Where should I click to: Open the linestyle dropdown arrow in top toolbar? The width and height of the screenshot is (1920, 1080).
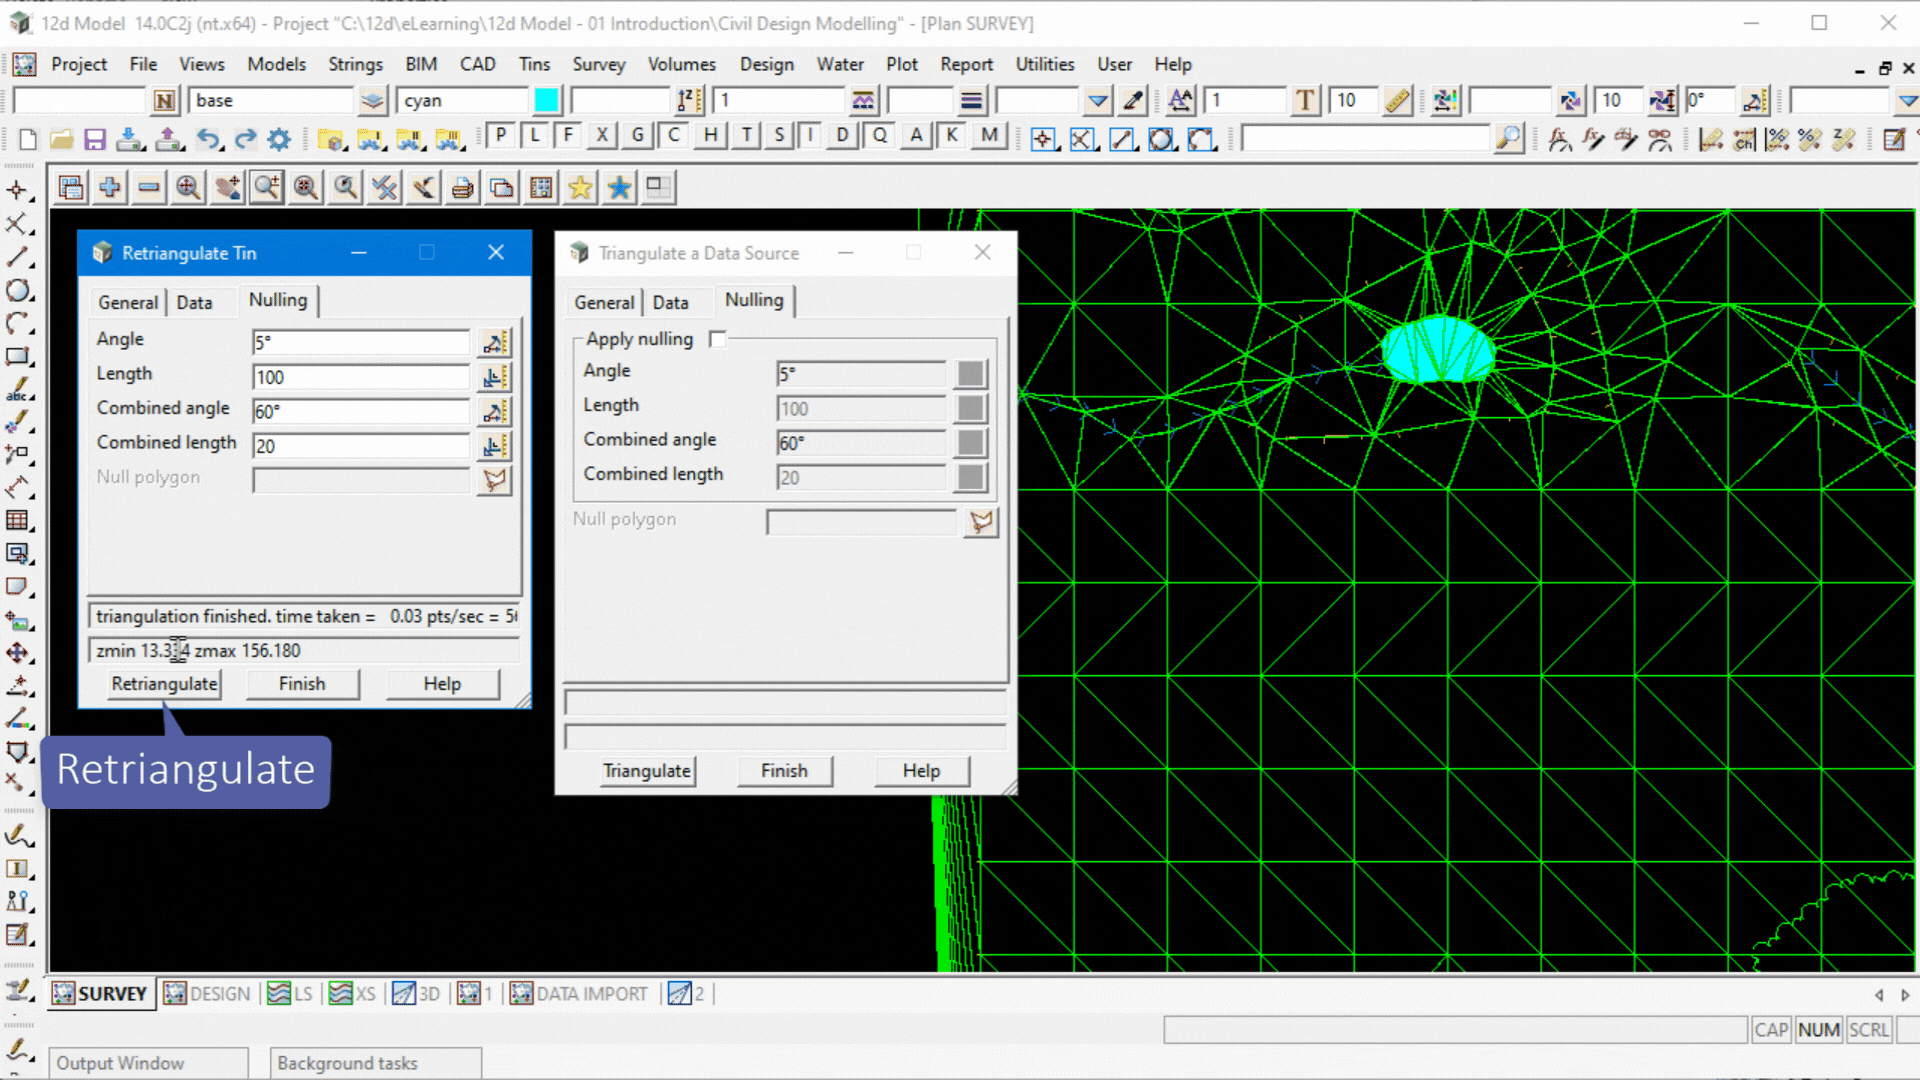coord(1097,101)
